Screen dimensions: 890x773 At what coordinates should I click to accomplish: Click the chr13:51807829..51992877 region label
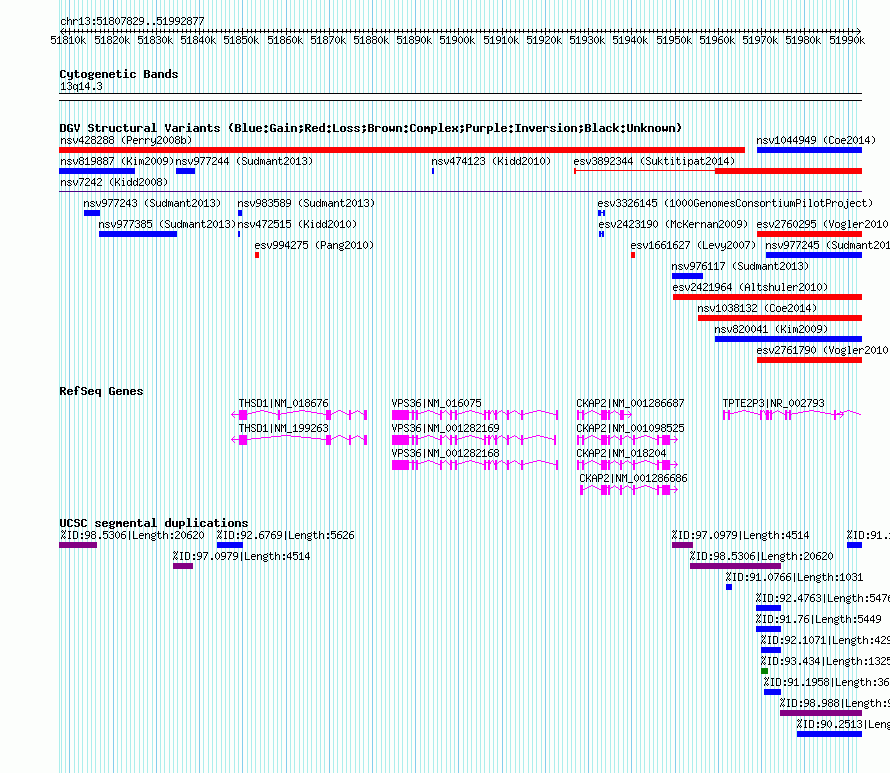[132, 21]
